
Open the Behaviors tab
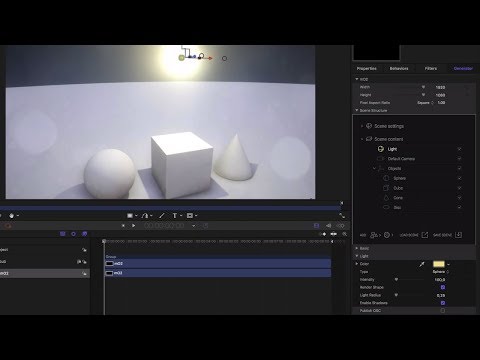[x=399, y=68]
